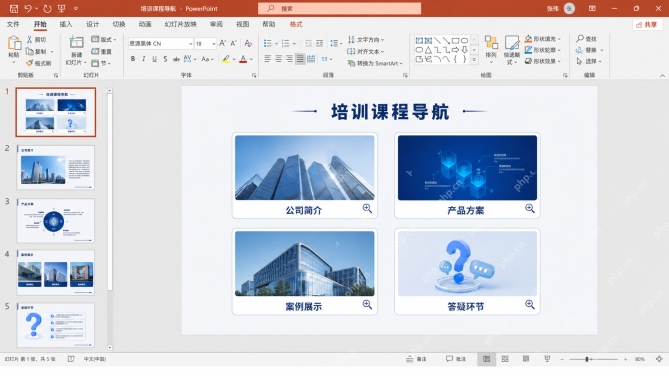Click the zoom in plus button
The image size is (669, 376).
625,359
